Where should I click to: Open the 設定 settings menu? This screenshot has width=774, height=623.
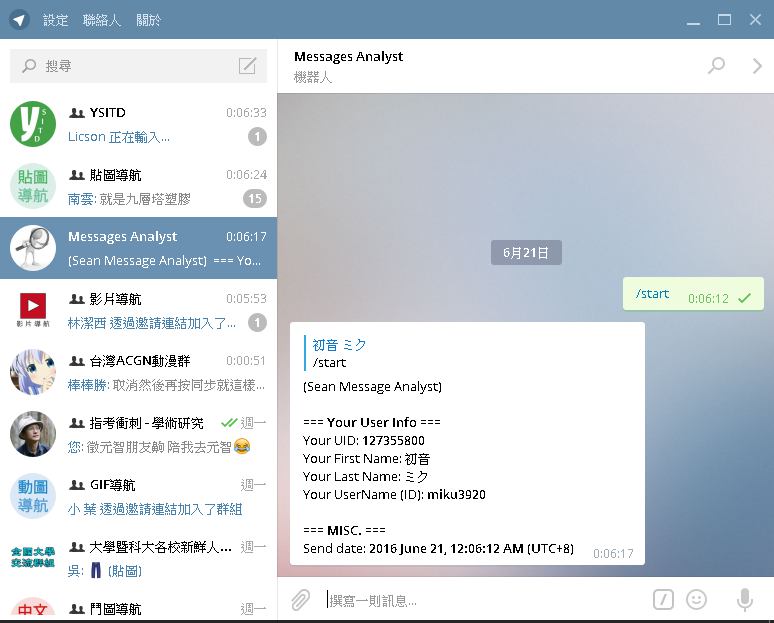(x=55, y=20)
